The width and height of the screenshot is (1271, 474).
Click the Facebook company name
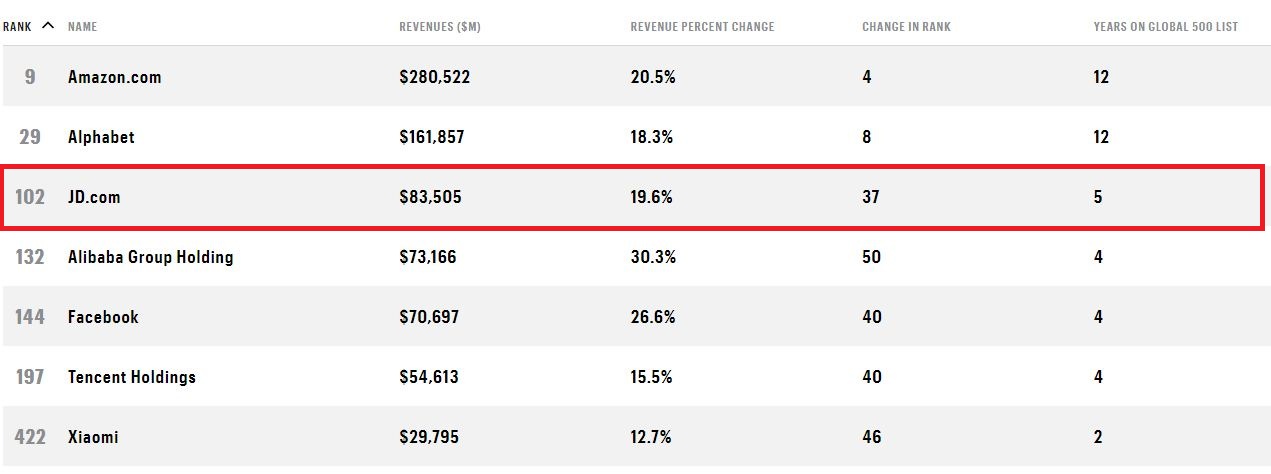(103, 317)
